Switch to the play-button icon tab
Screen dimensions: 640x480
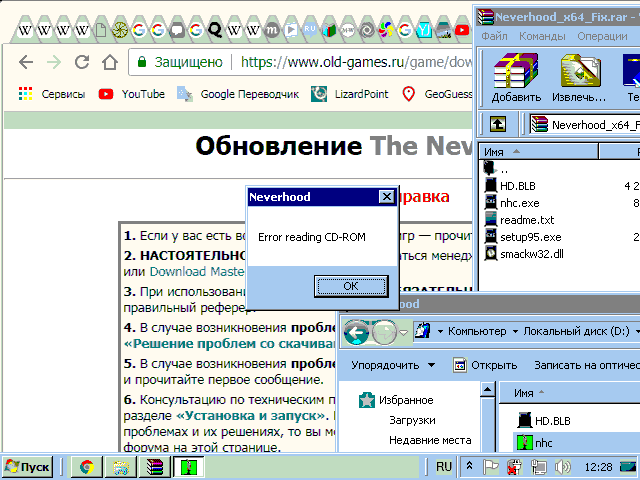click(x=291, y=30)
